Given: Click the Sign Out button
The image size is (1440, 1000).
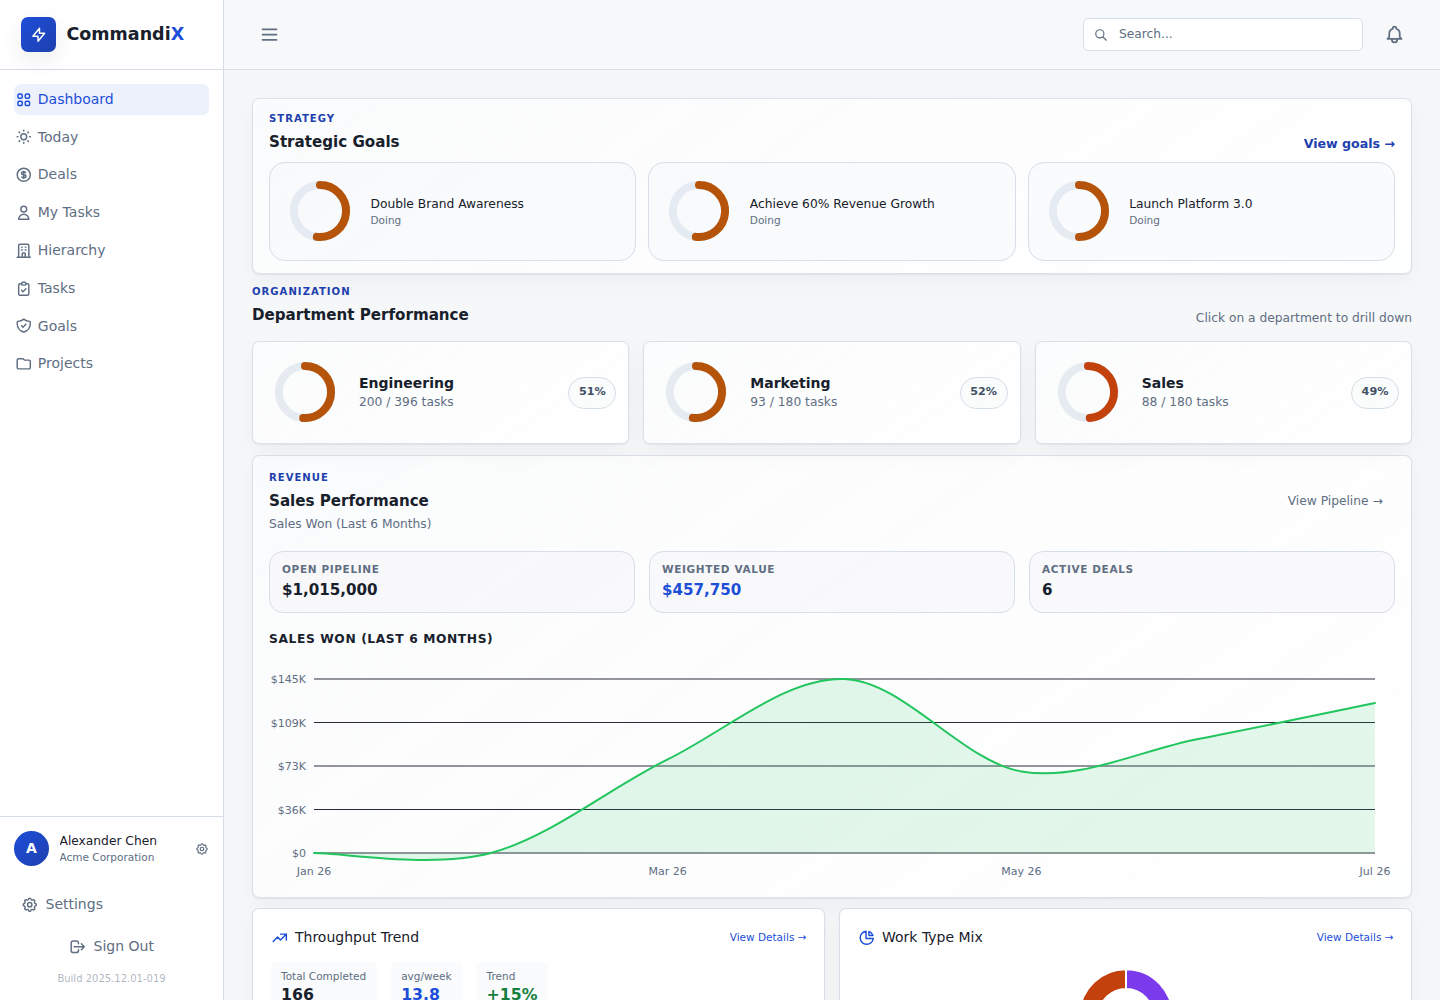Looking at the screenshot, I should (x=112, y=946).
